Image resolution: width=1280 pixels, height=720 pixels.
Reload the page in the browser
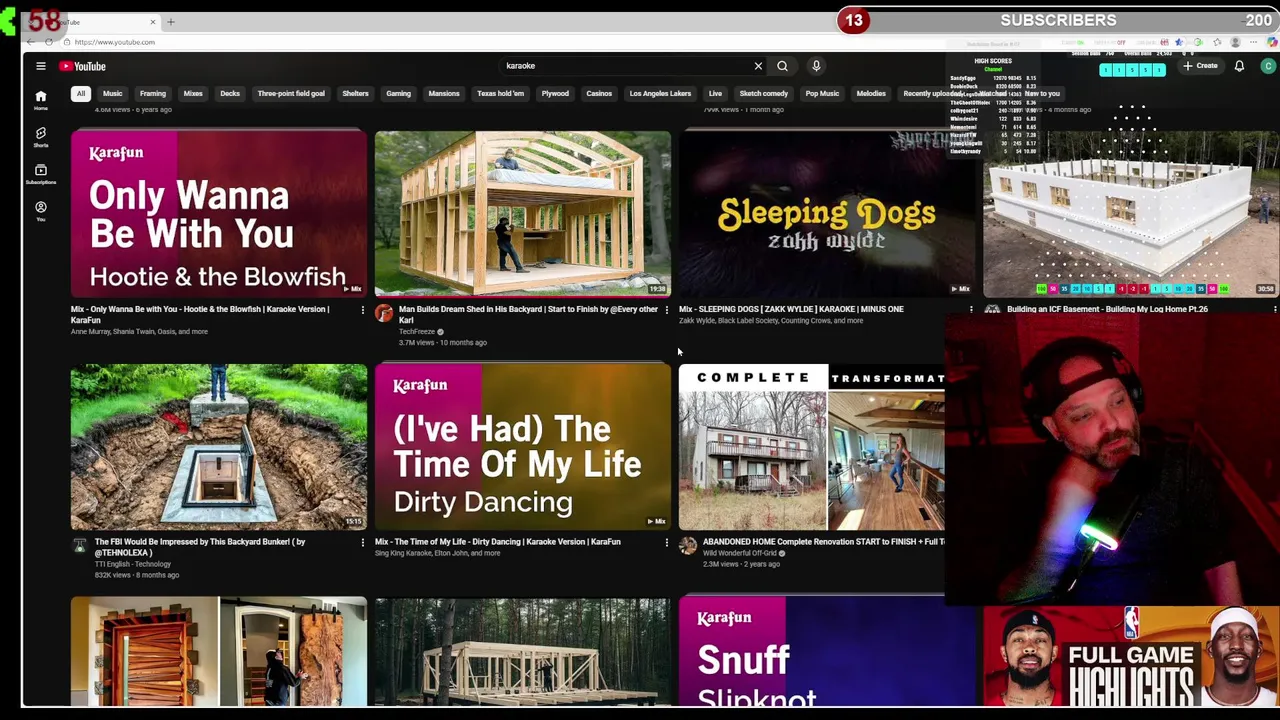point(49,42)
